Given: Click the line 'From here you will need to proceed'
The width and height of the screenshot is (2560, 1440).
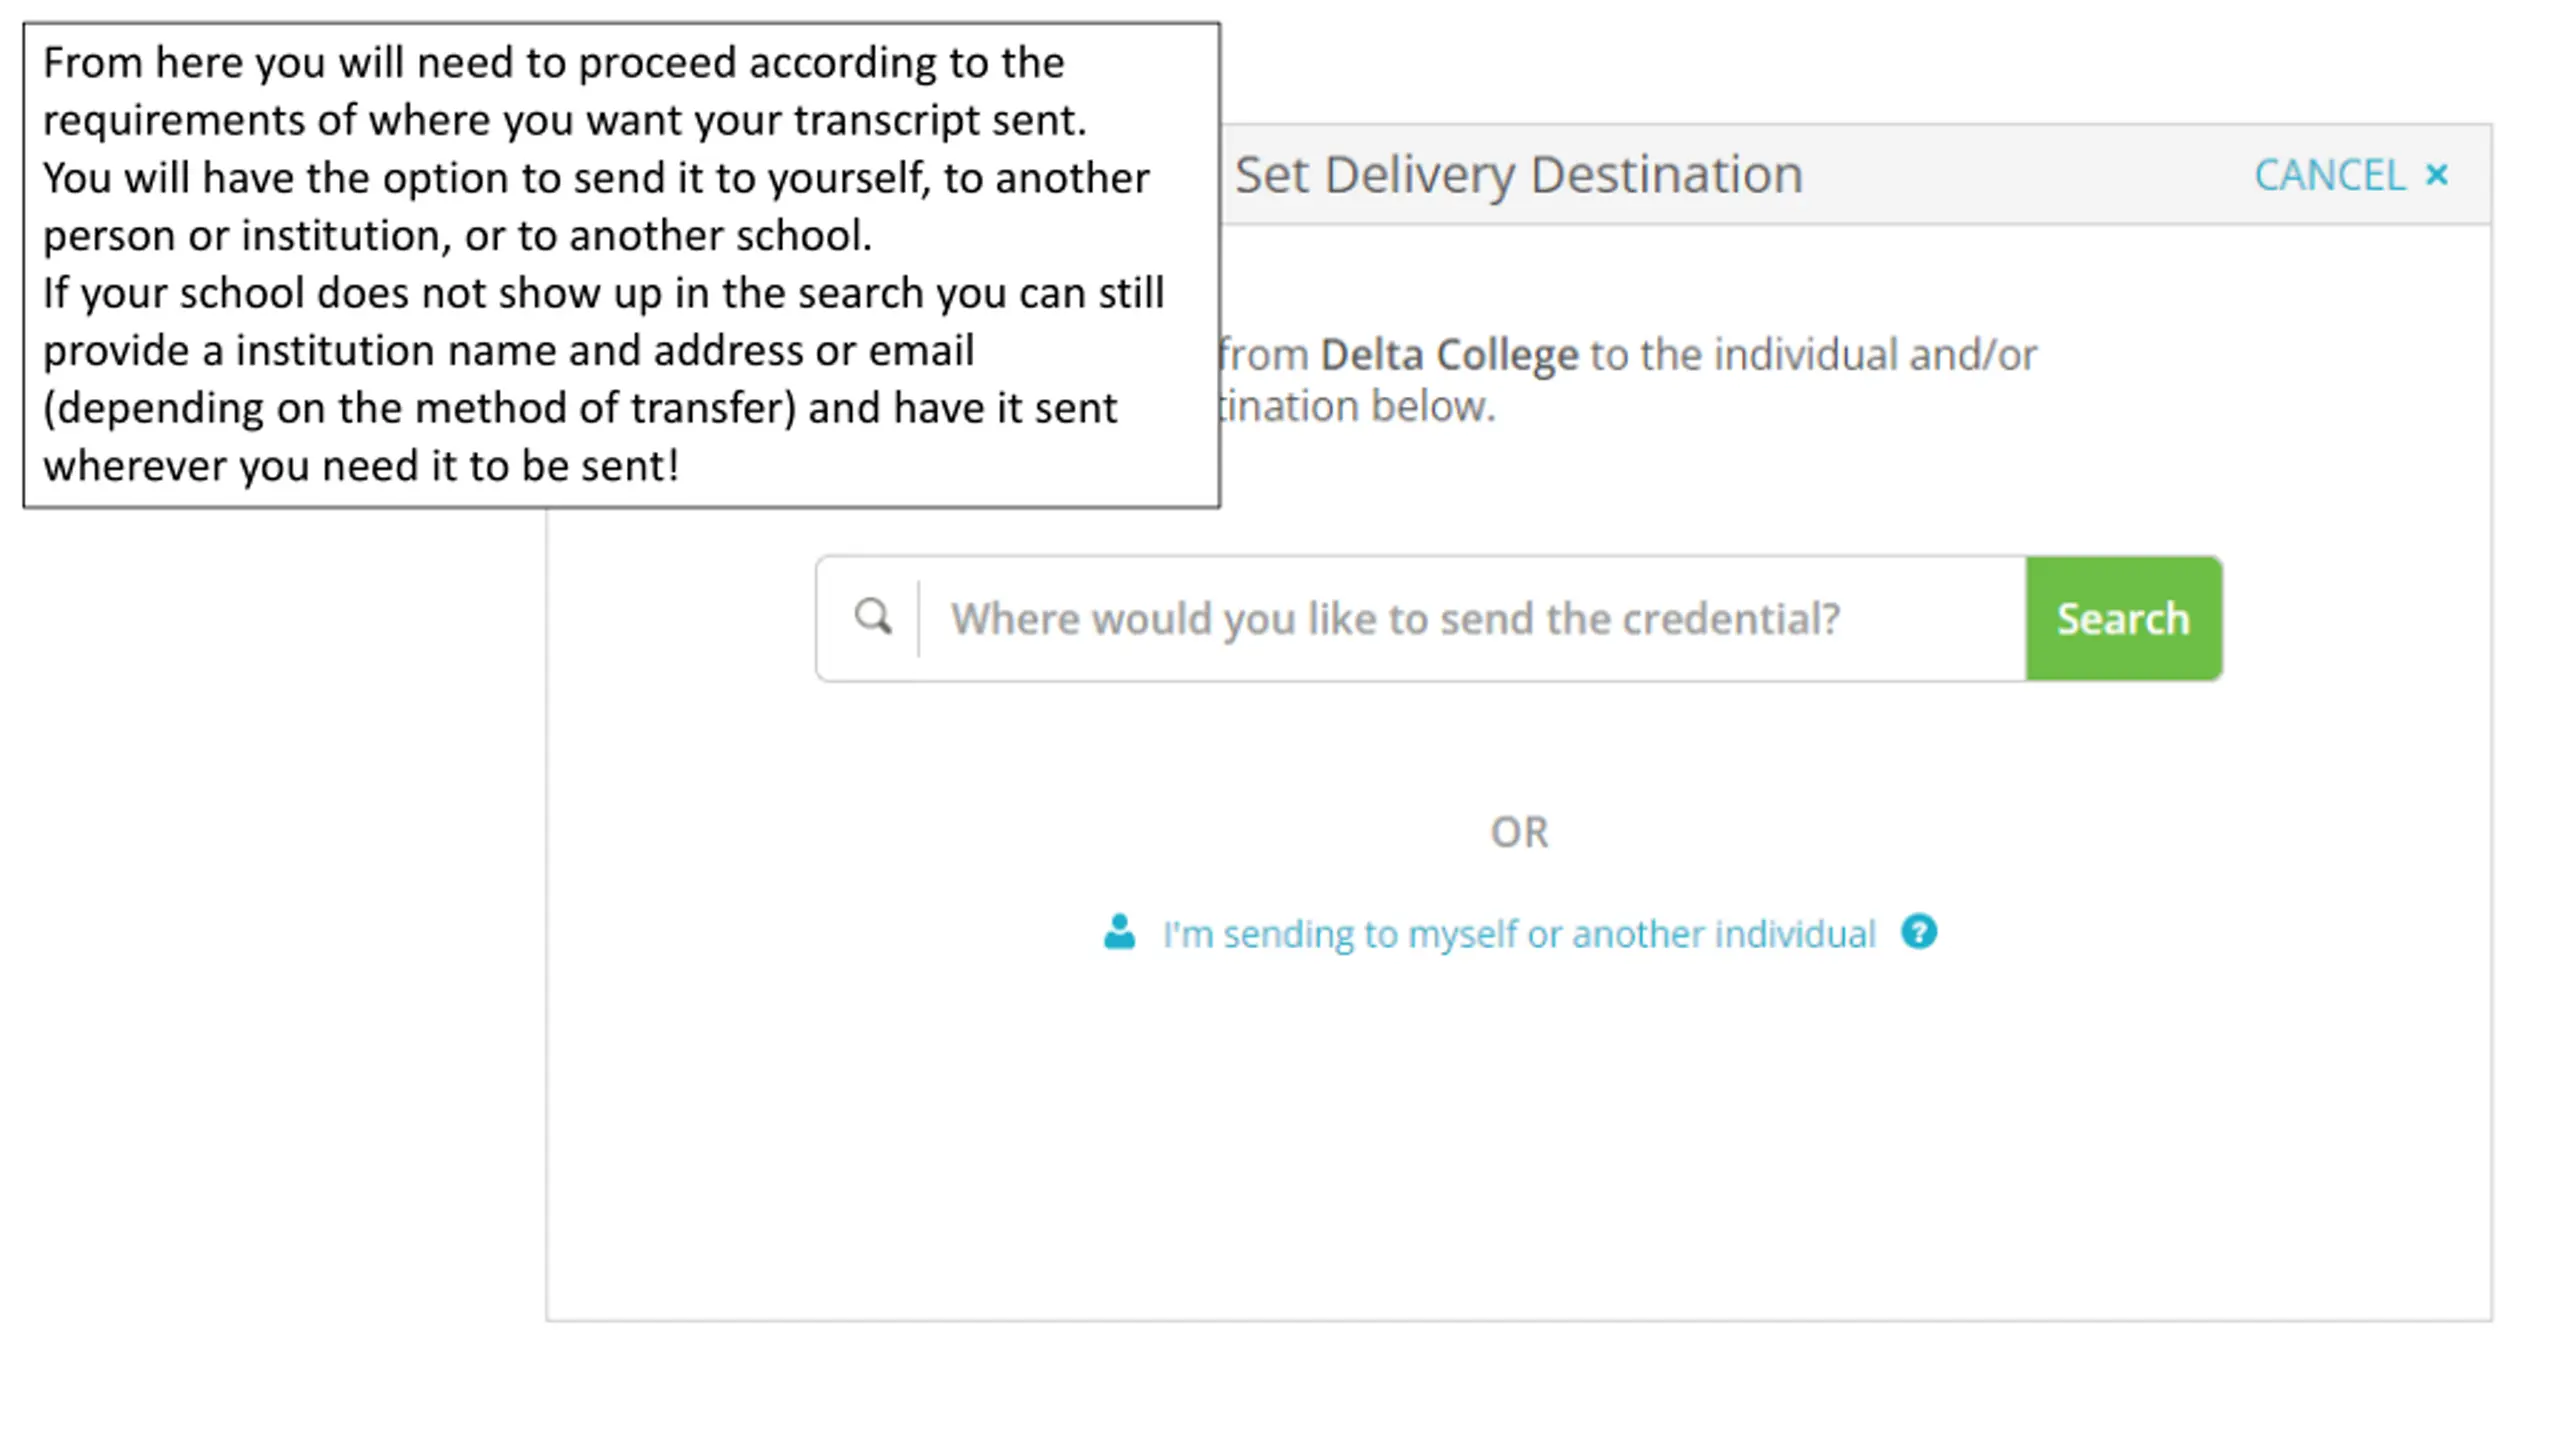Looking at the screenshot, I should pos(553,63).
